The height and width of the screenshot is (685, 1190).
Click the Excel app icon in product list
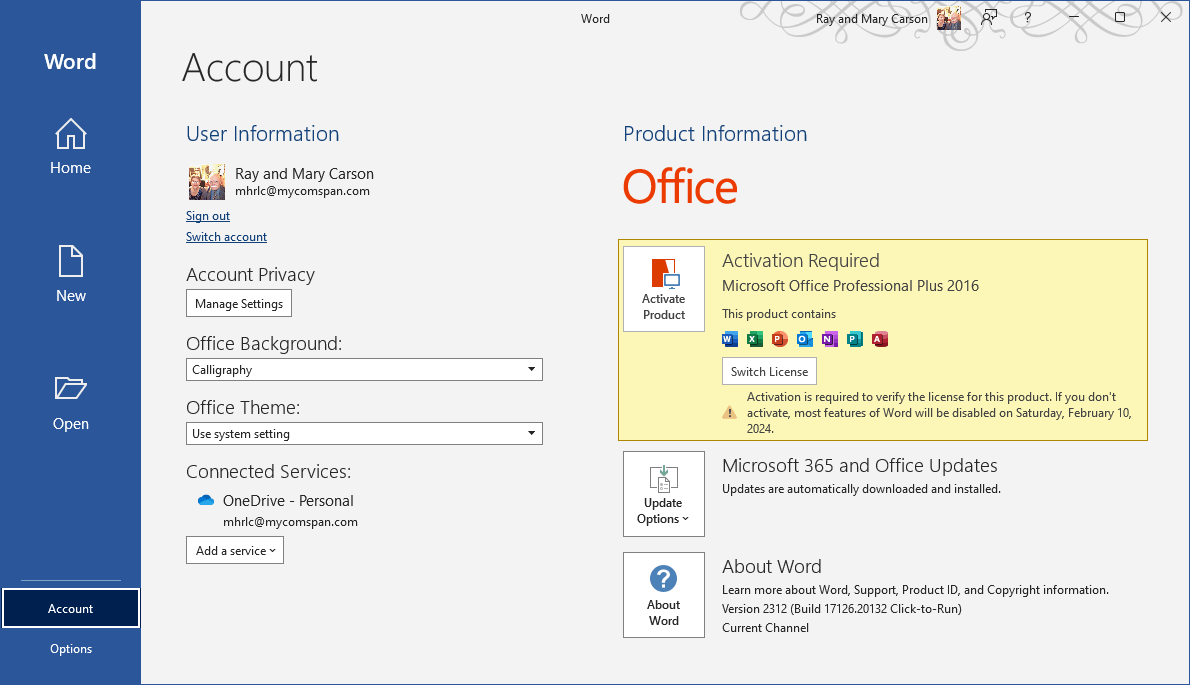point(755,339)
